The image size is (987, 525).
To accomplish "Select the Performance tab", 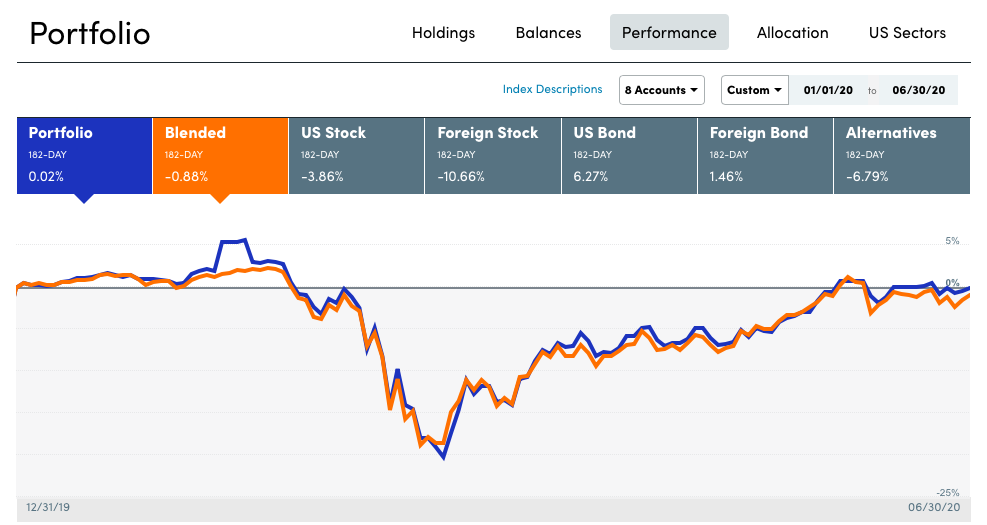I will [x=669, y=33].
